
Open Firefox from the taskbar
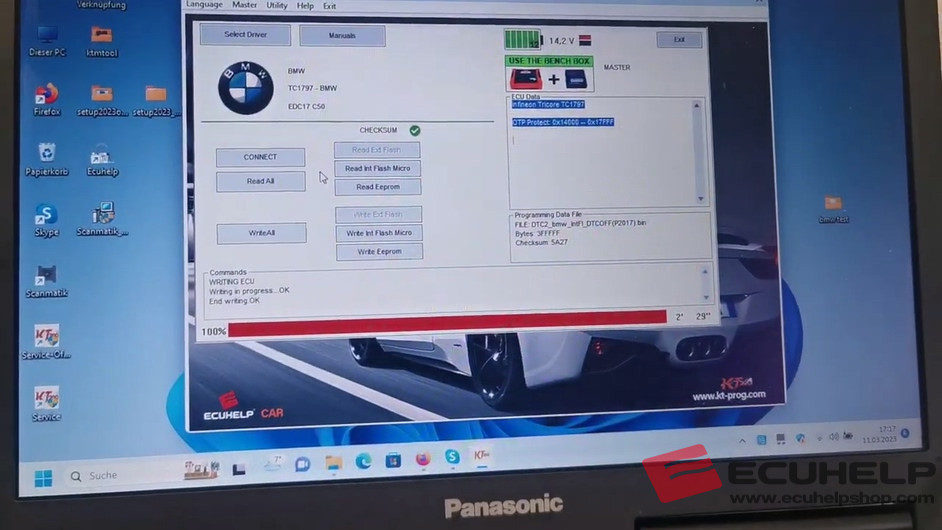click(423, 458)
